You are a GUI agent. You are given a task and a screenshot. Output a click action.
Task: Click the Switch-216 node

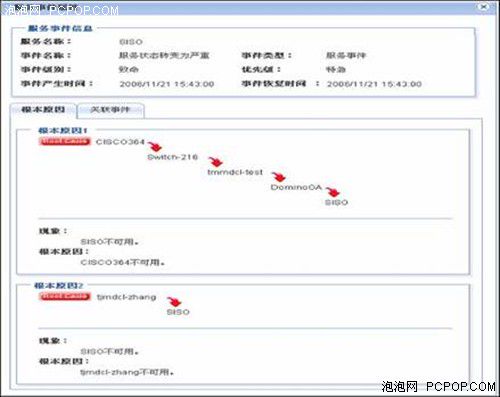point(172,157)
